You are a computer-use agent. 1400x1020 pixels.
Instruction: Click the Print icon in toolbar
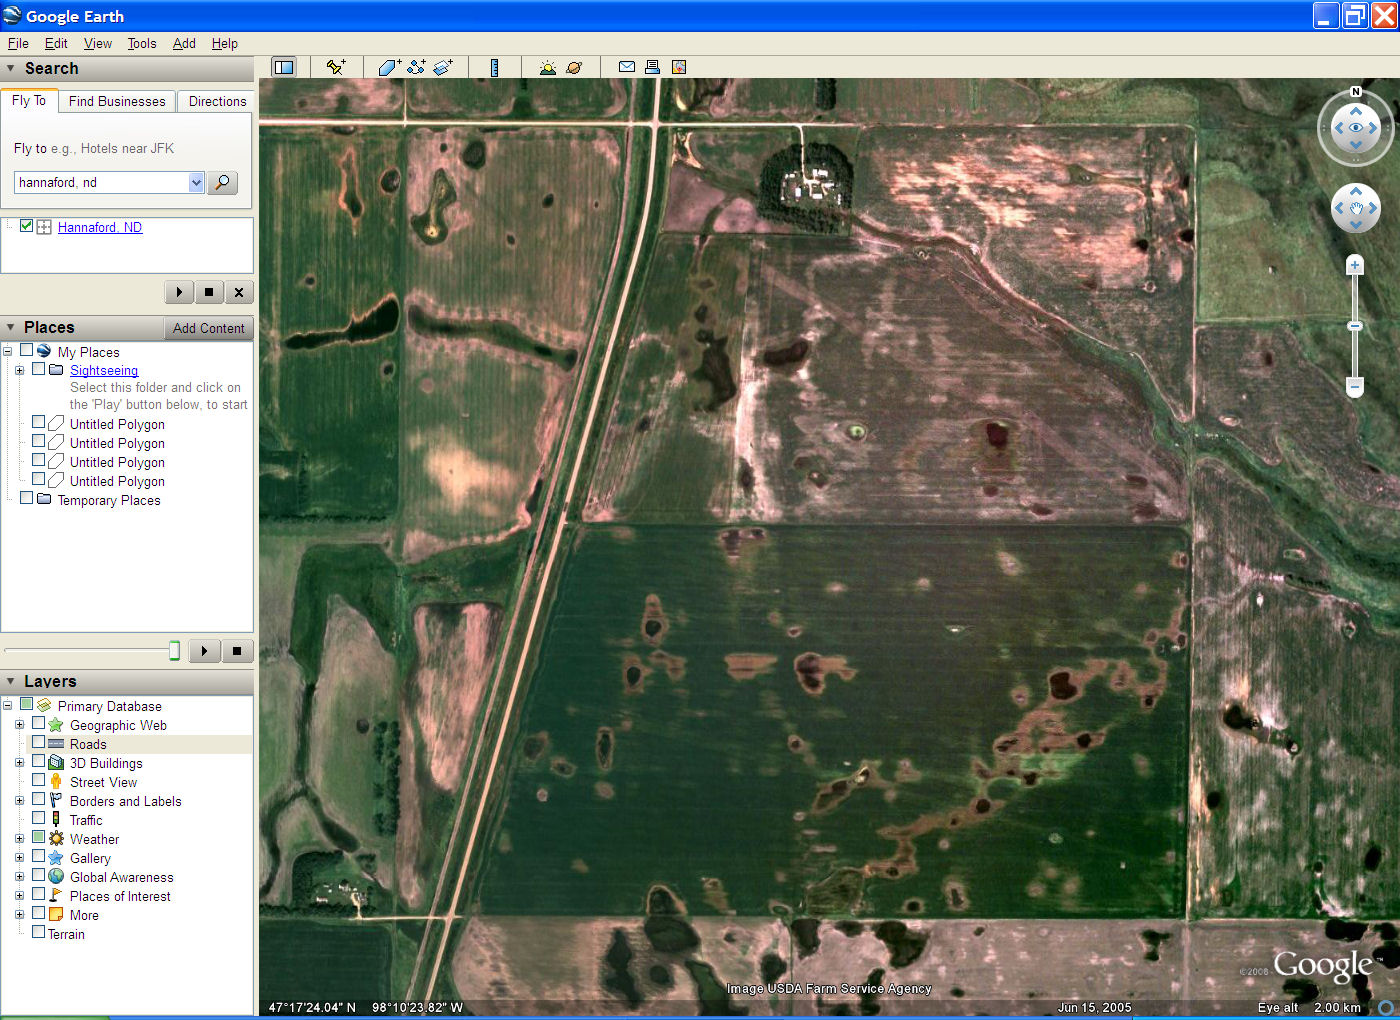pos(652,67)
